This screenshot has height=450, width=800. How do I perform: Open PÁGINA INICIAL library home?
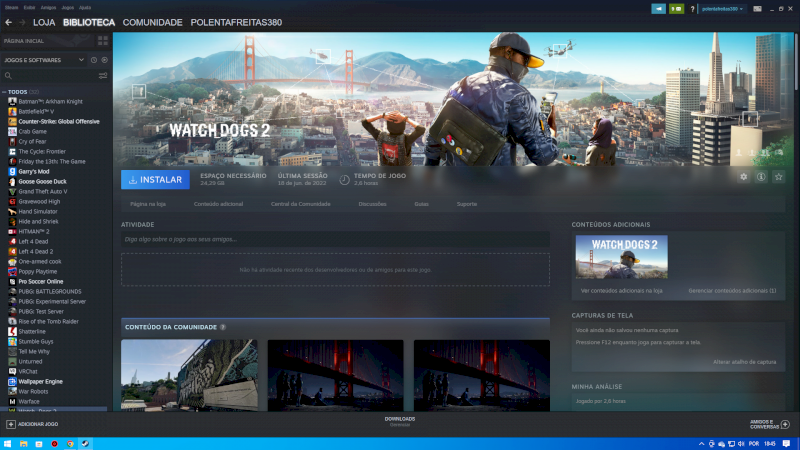pyautogui.click(x=24, y=41)
